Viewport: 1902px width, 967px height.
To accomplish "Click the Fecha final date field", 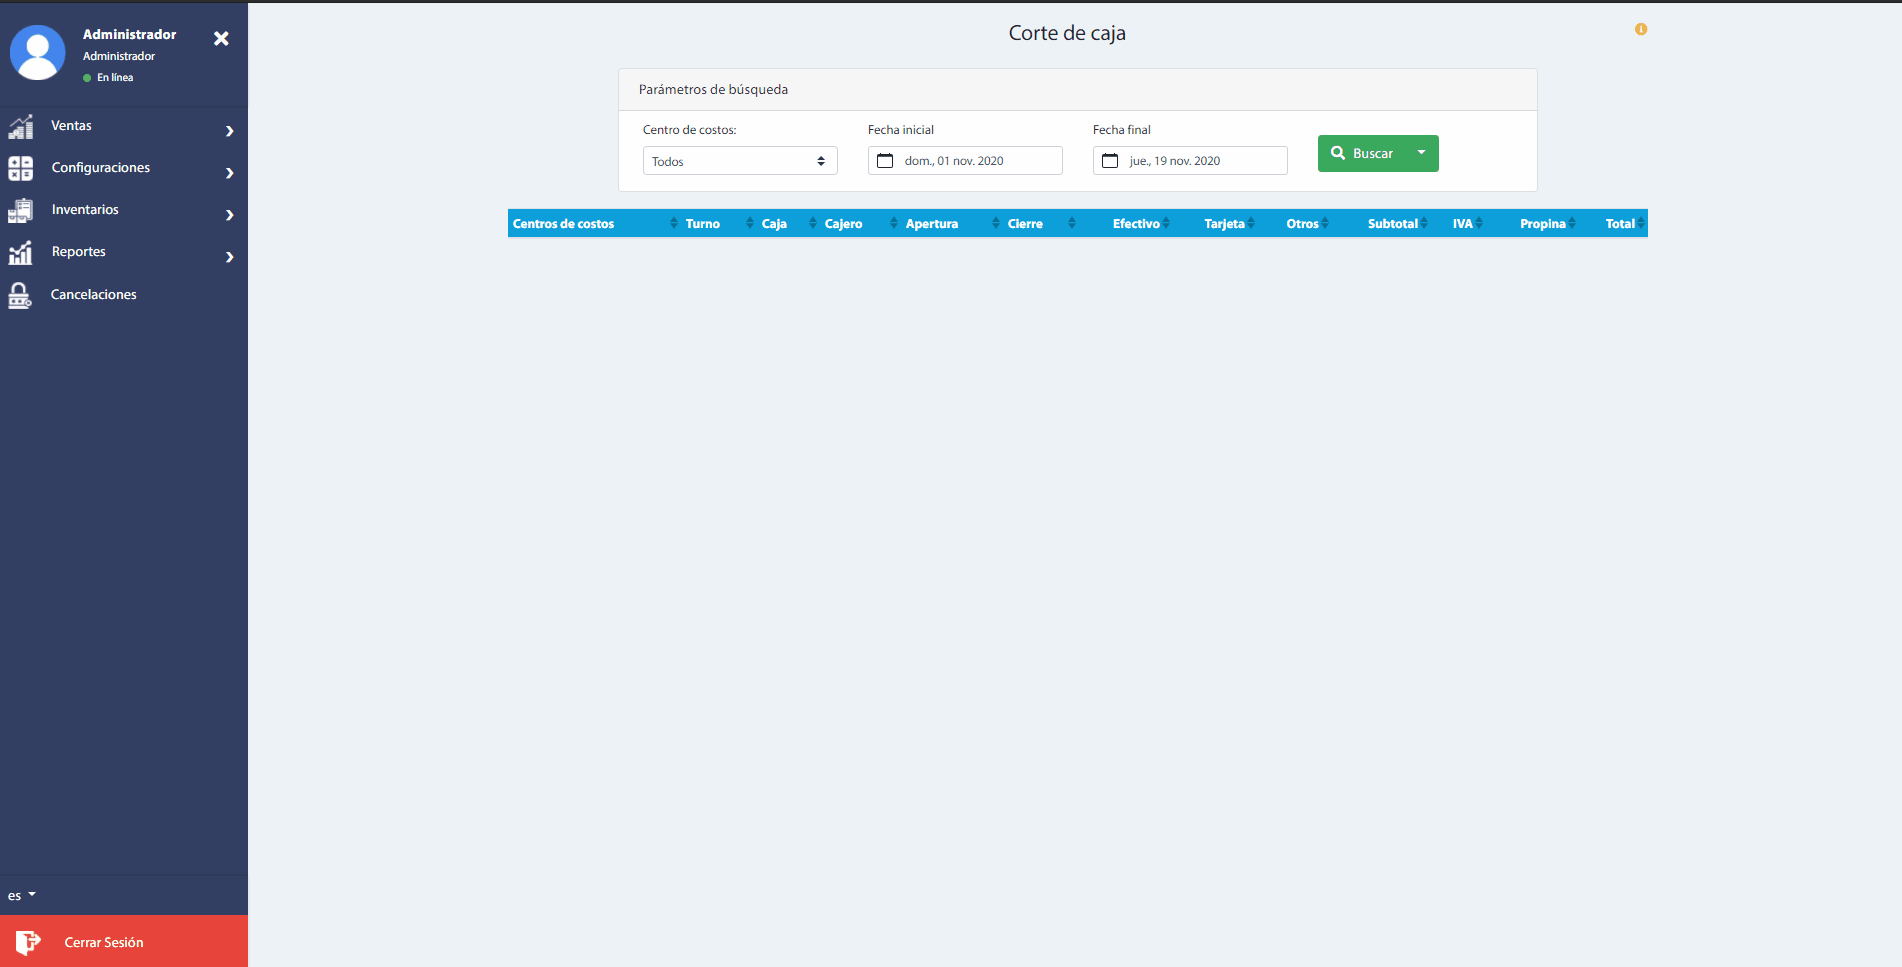I will pyautogui.click(x=1190, y=161).
